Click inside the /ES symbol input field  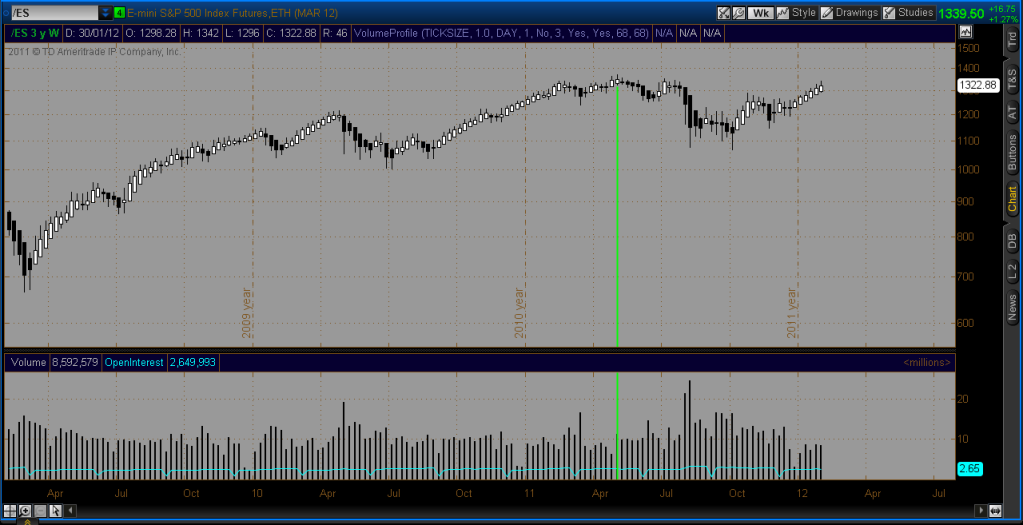[x=50, y=13]
